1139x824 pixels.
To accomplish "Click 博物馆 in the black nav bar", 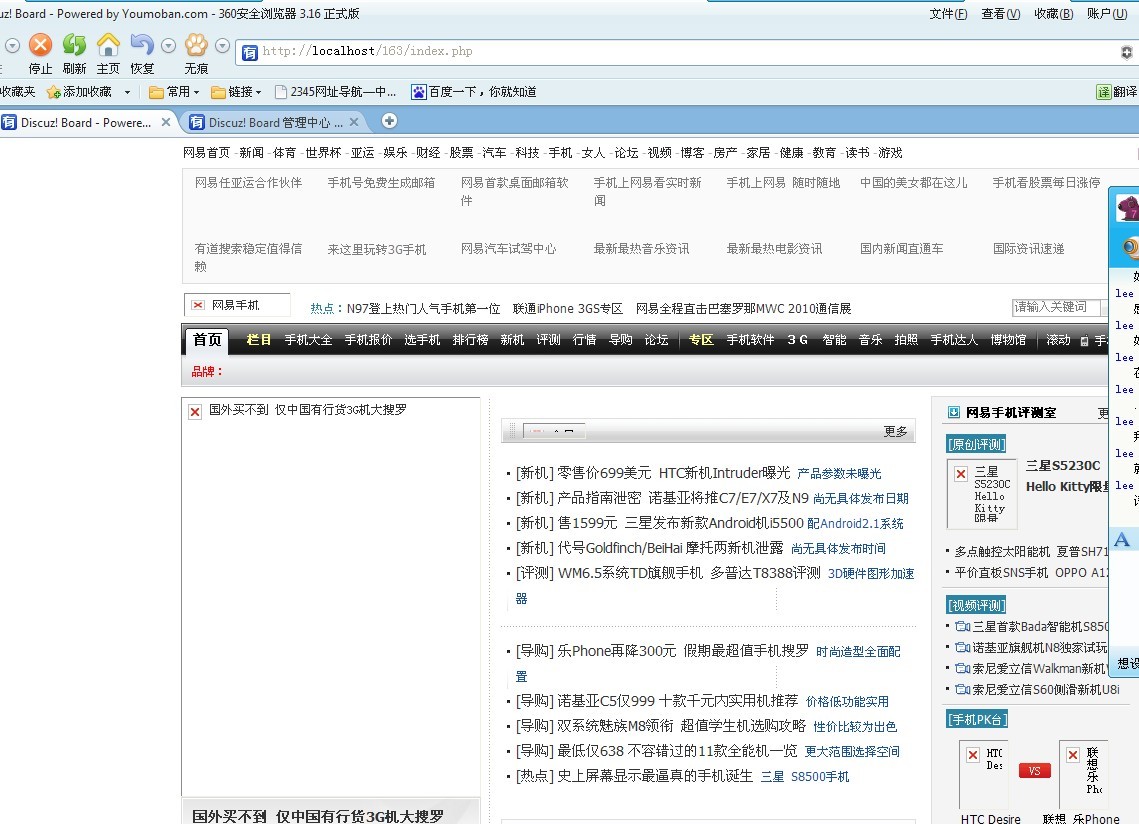I will pos(1008,340).
